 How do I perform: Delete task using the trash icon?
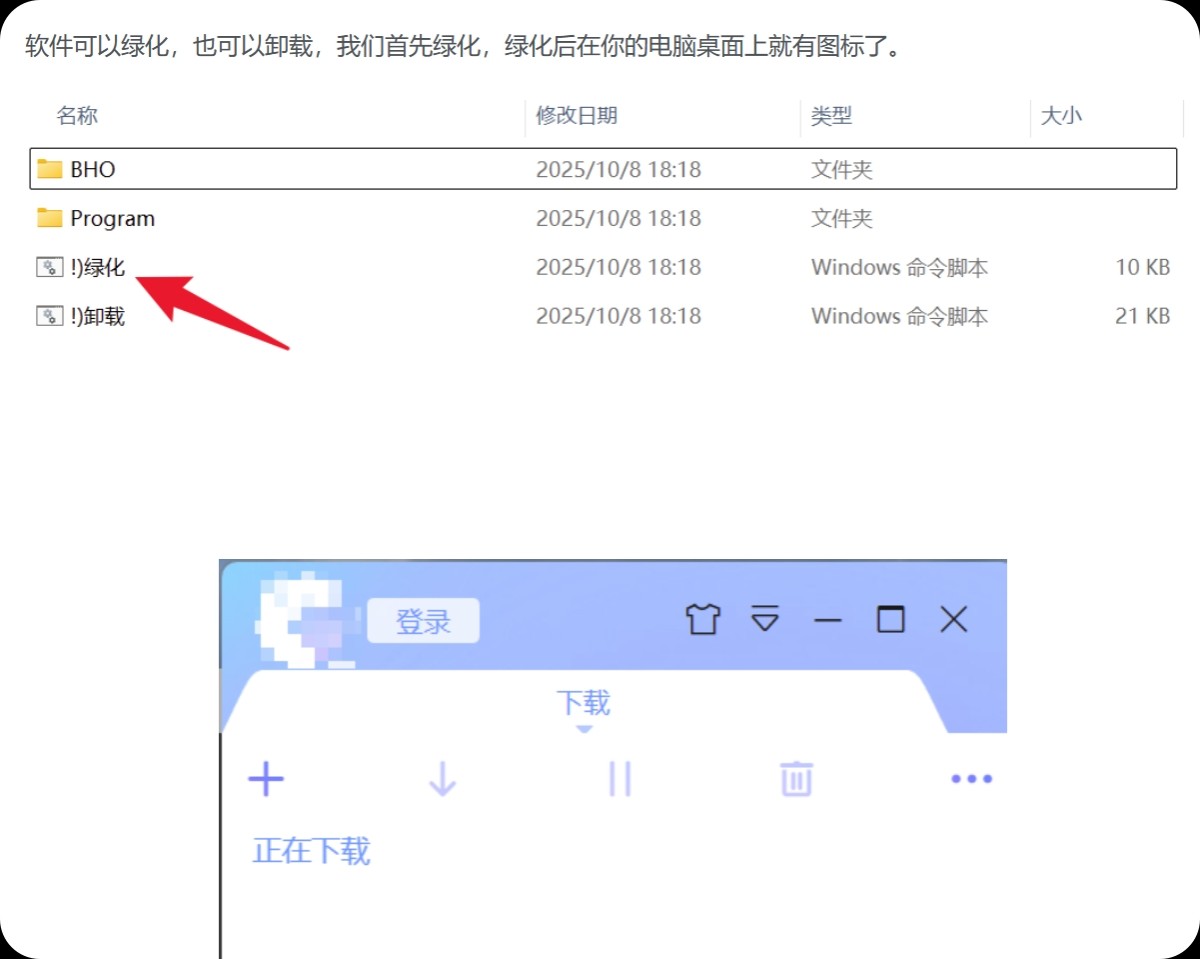click(796, 779)
